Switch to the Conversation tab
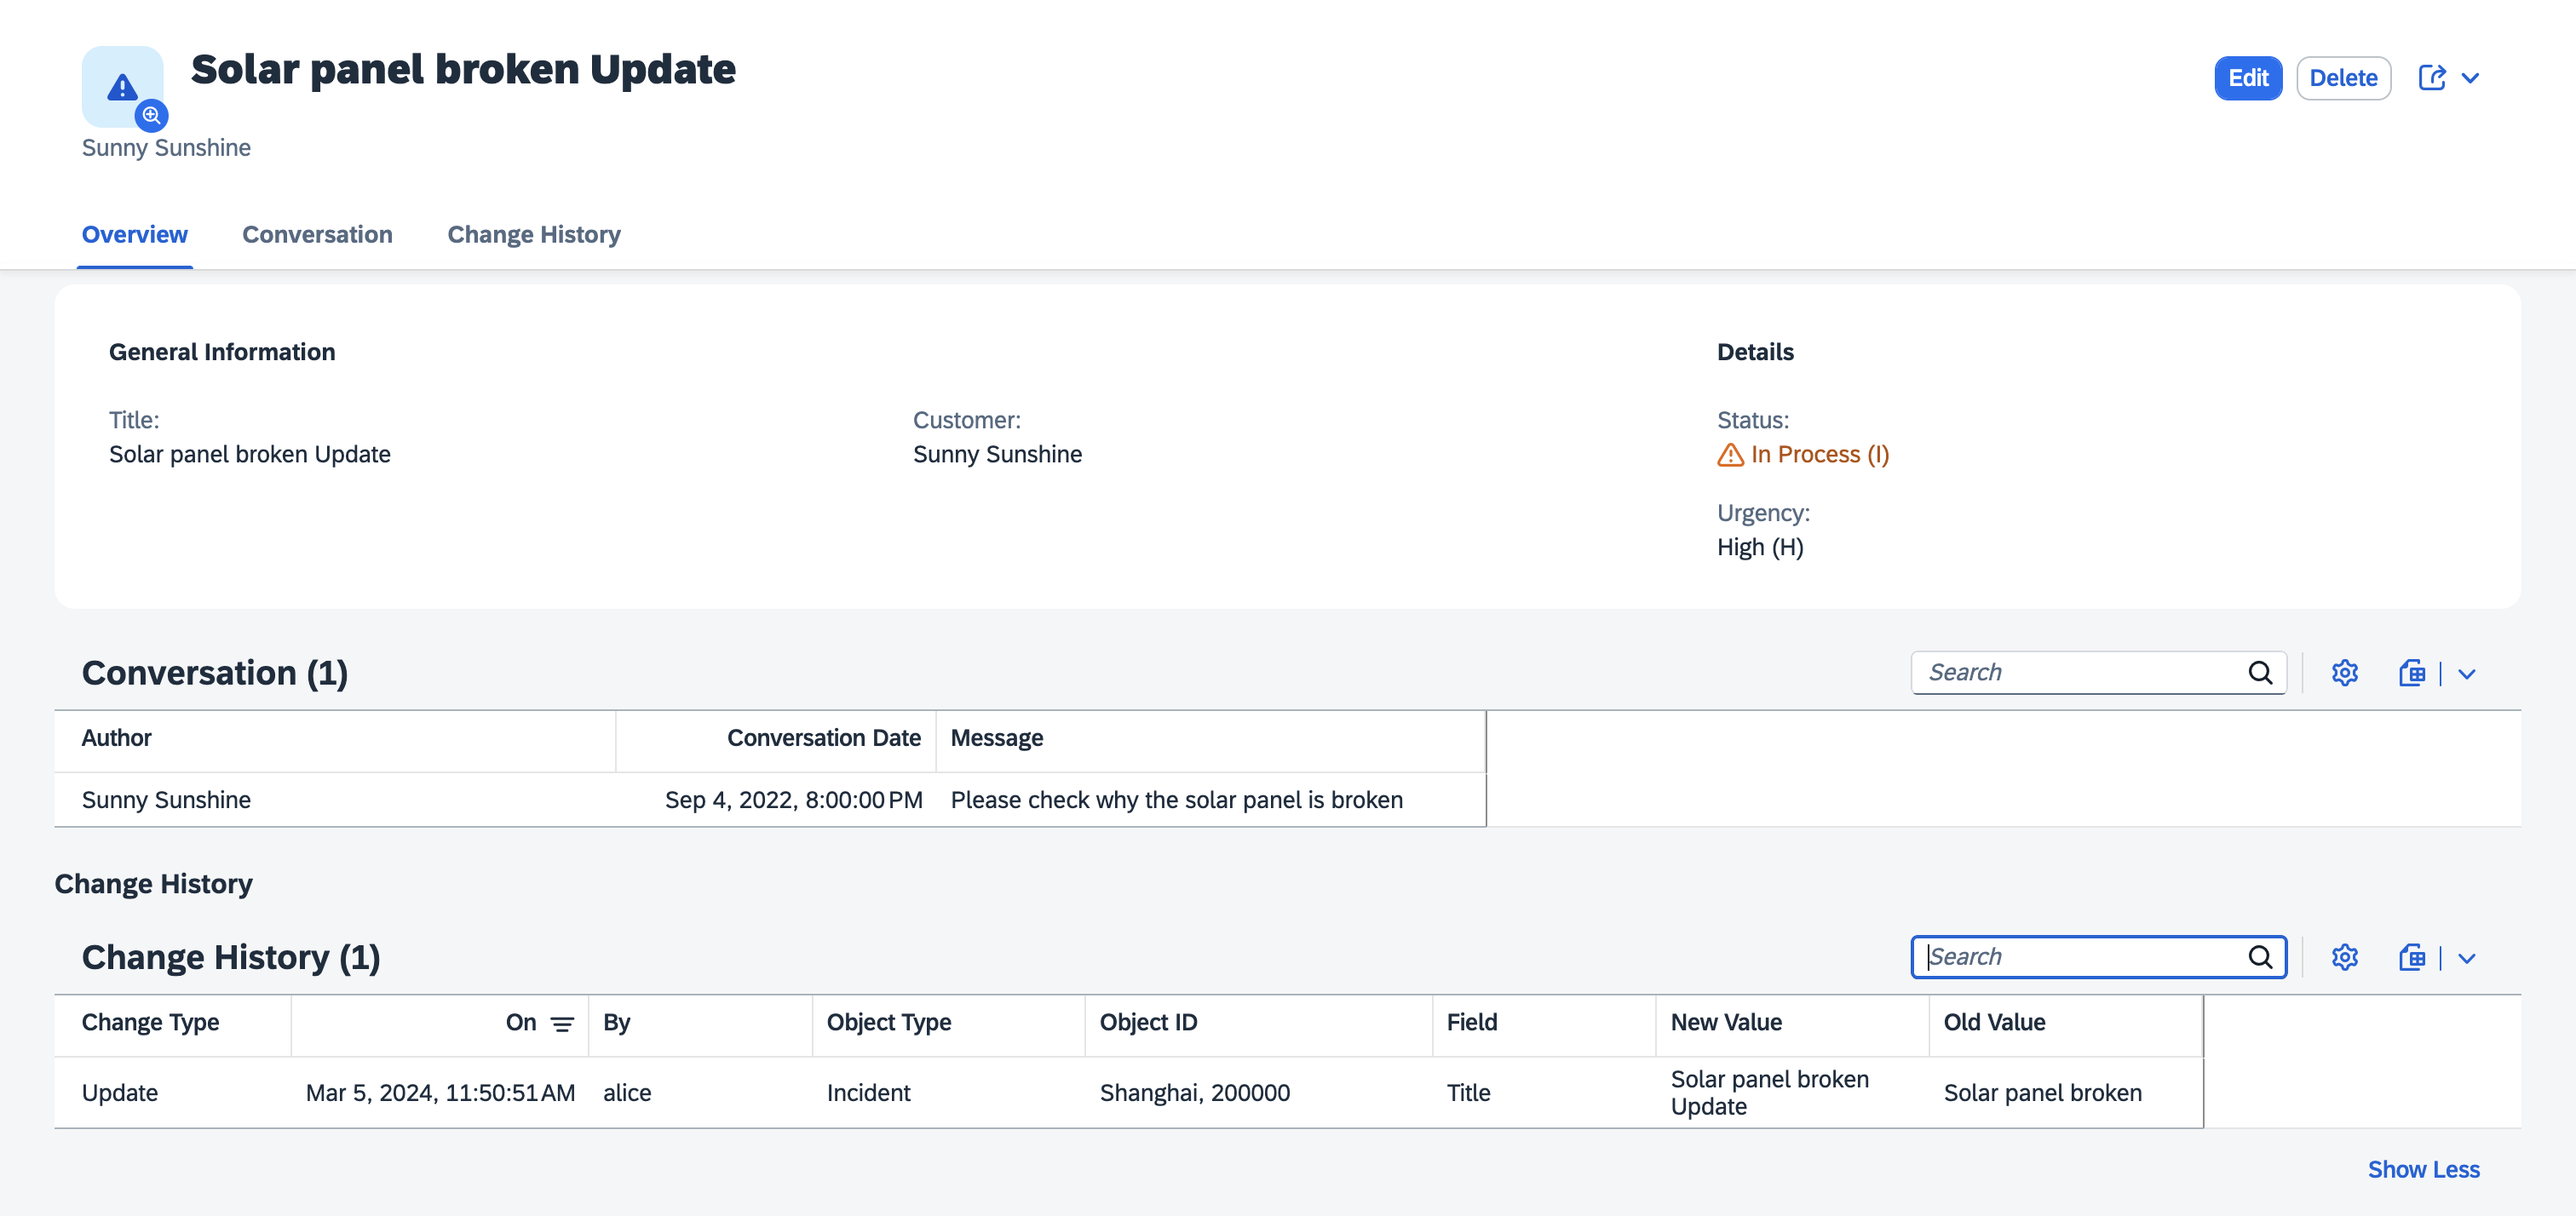The width and height of the screenshot is (2576, 1216). (317, 234)
